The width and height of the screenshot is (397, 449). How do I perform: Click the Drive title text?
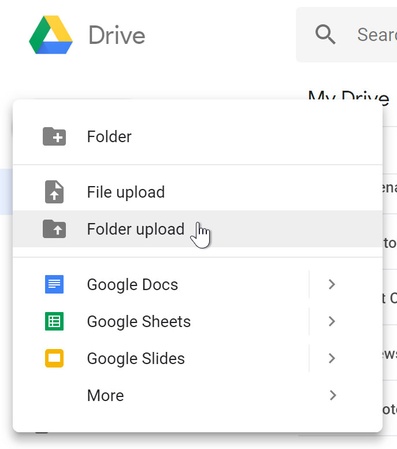(x=117, y=35)
